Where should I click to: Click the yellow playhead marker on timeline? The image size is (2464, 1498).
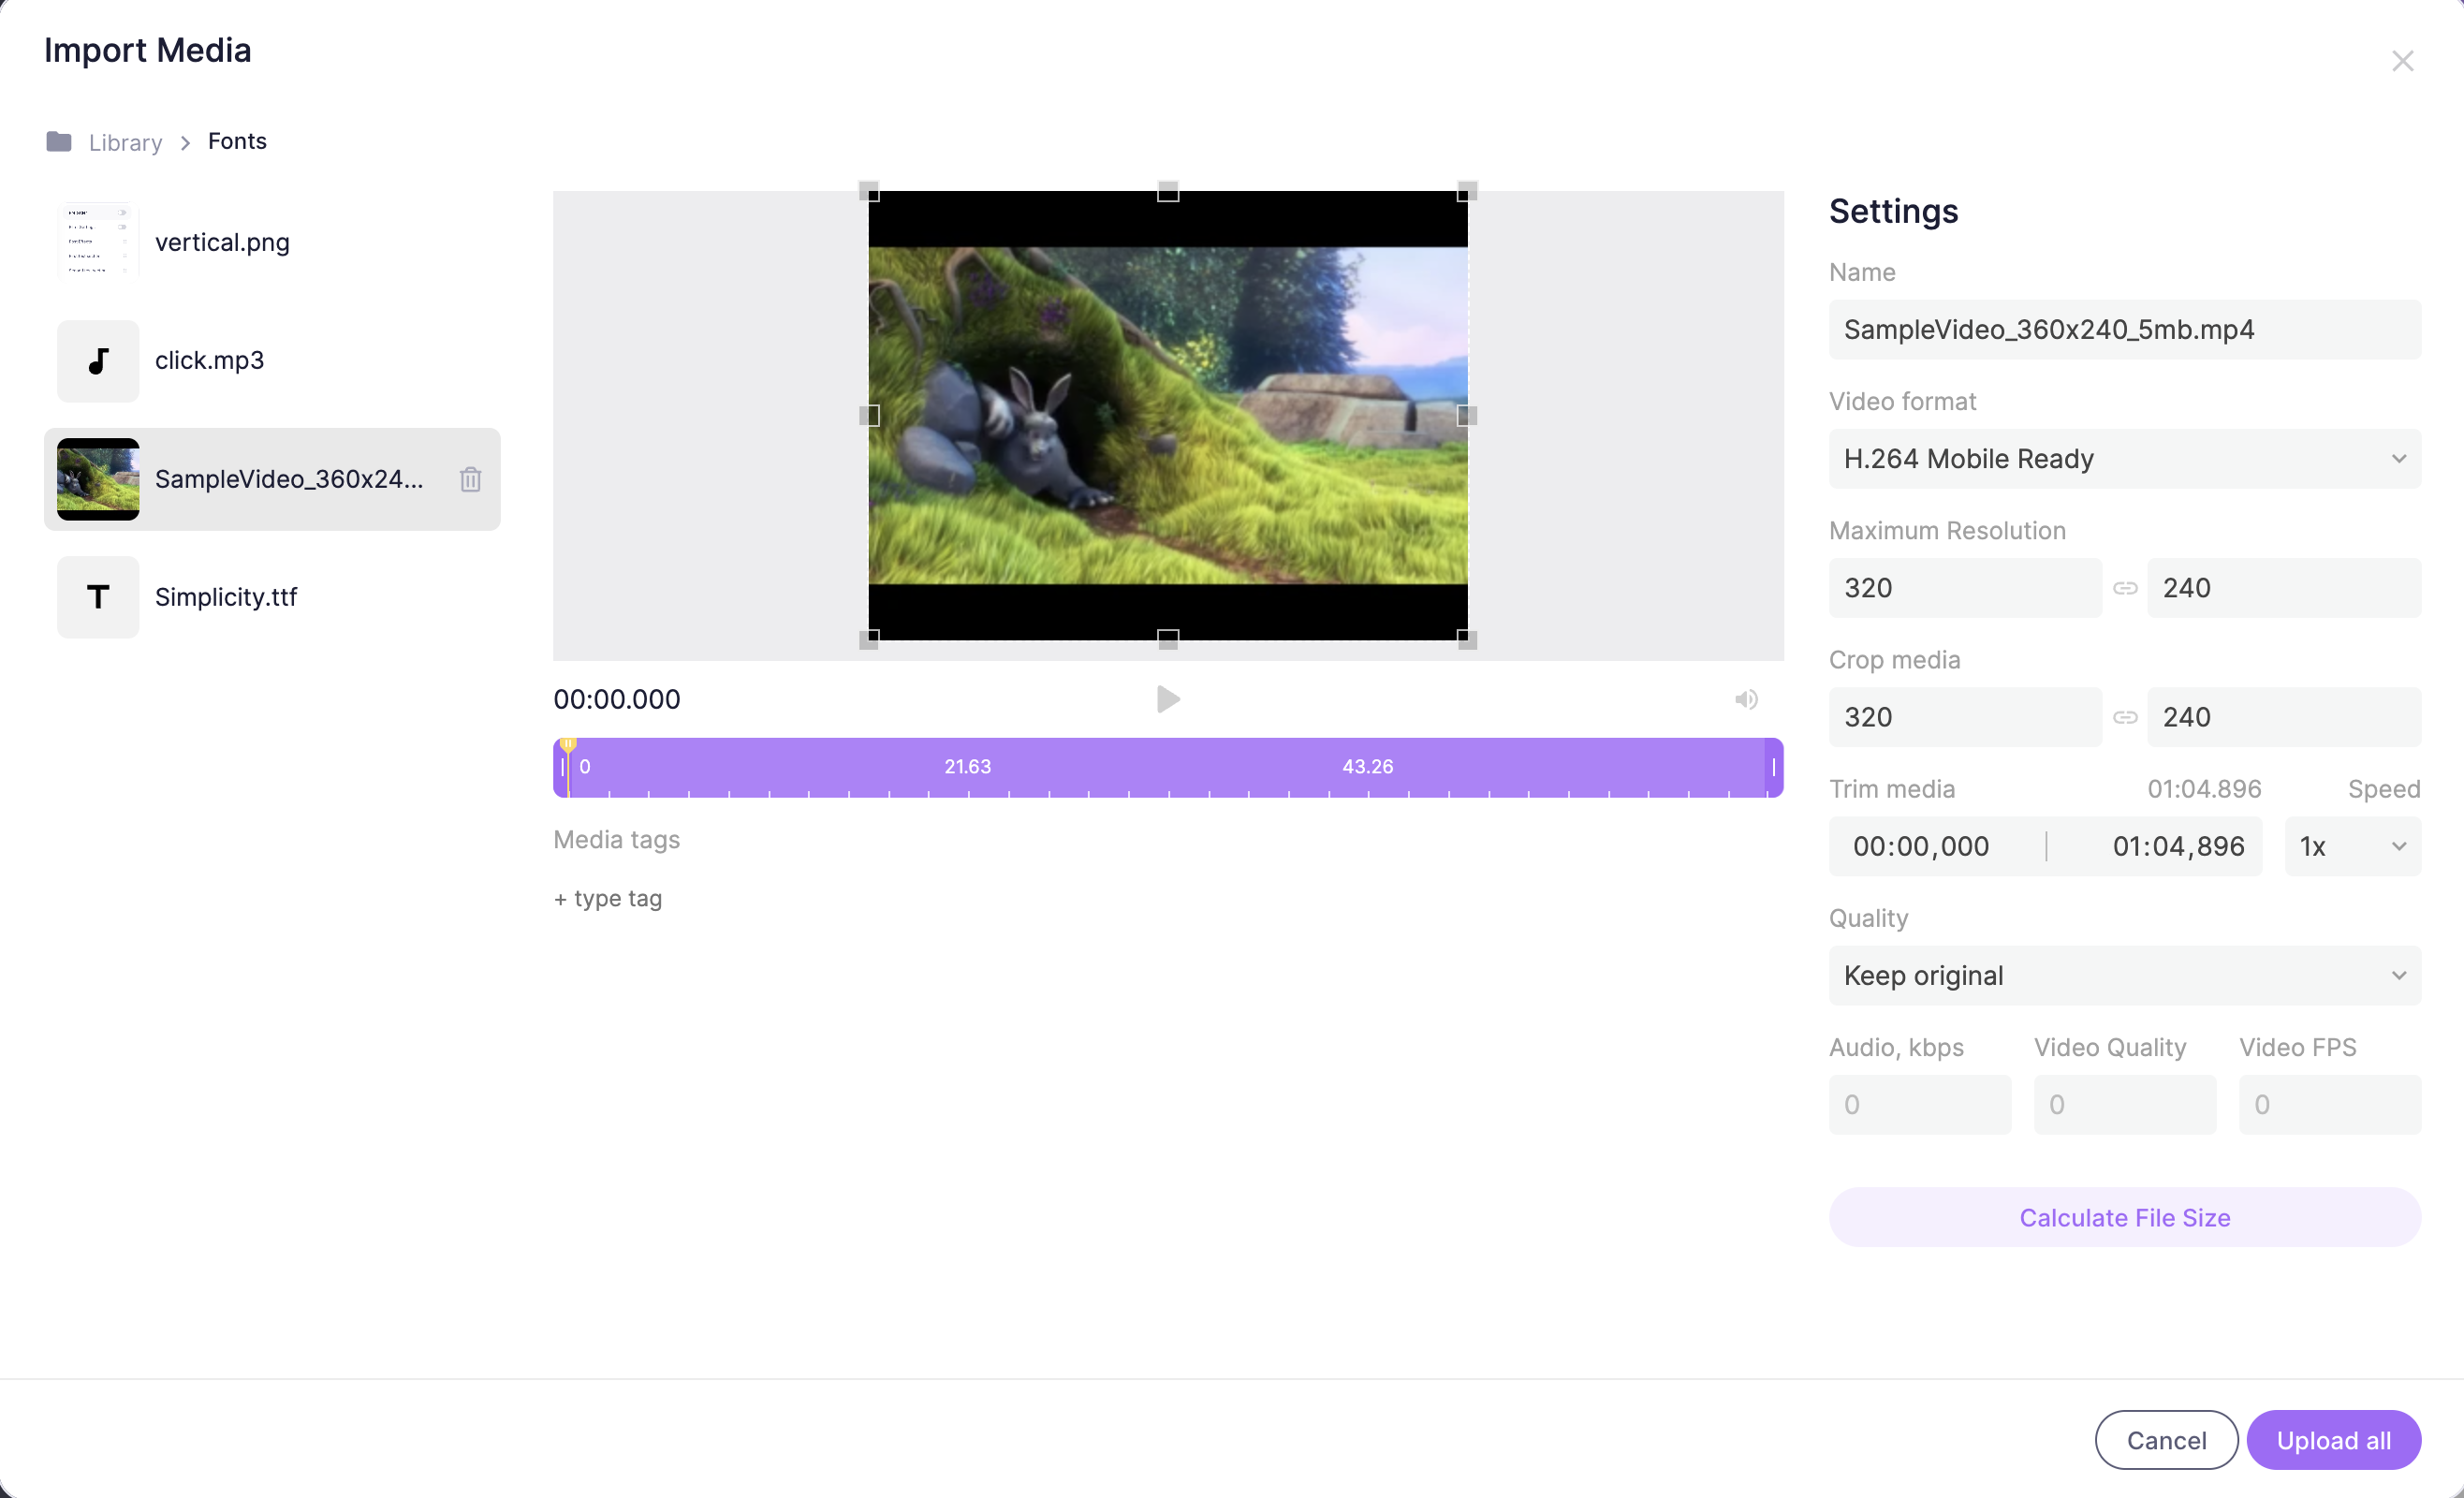pyautogui.click(x=568, y=745)
